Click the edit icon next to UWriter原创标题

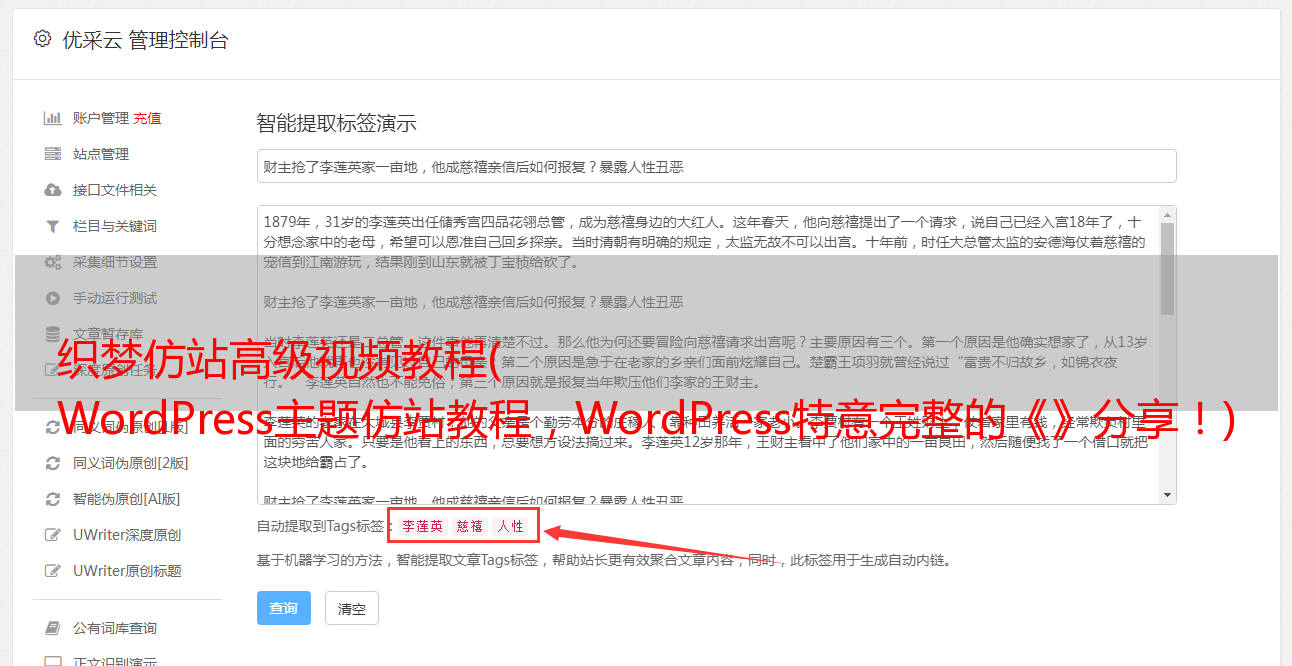(x=53, y=571)
